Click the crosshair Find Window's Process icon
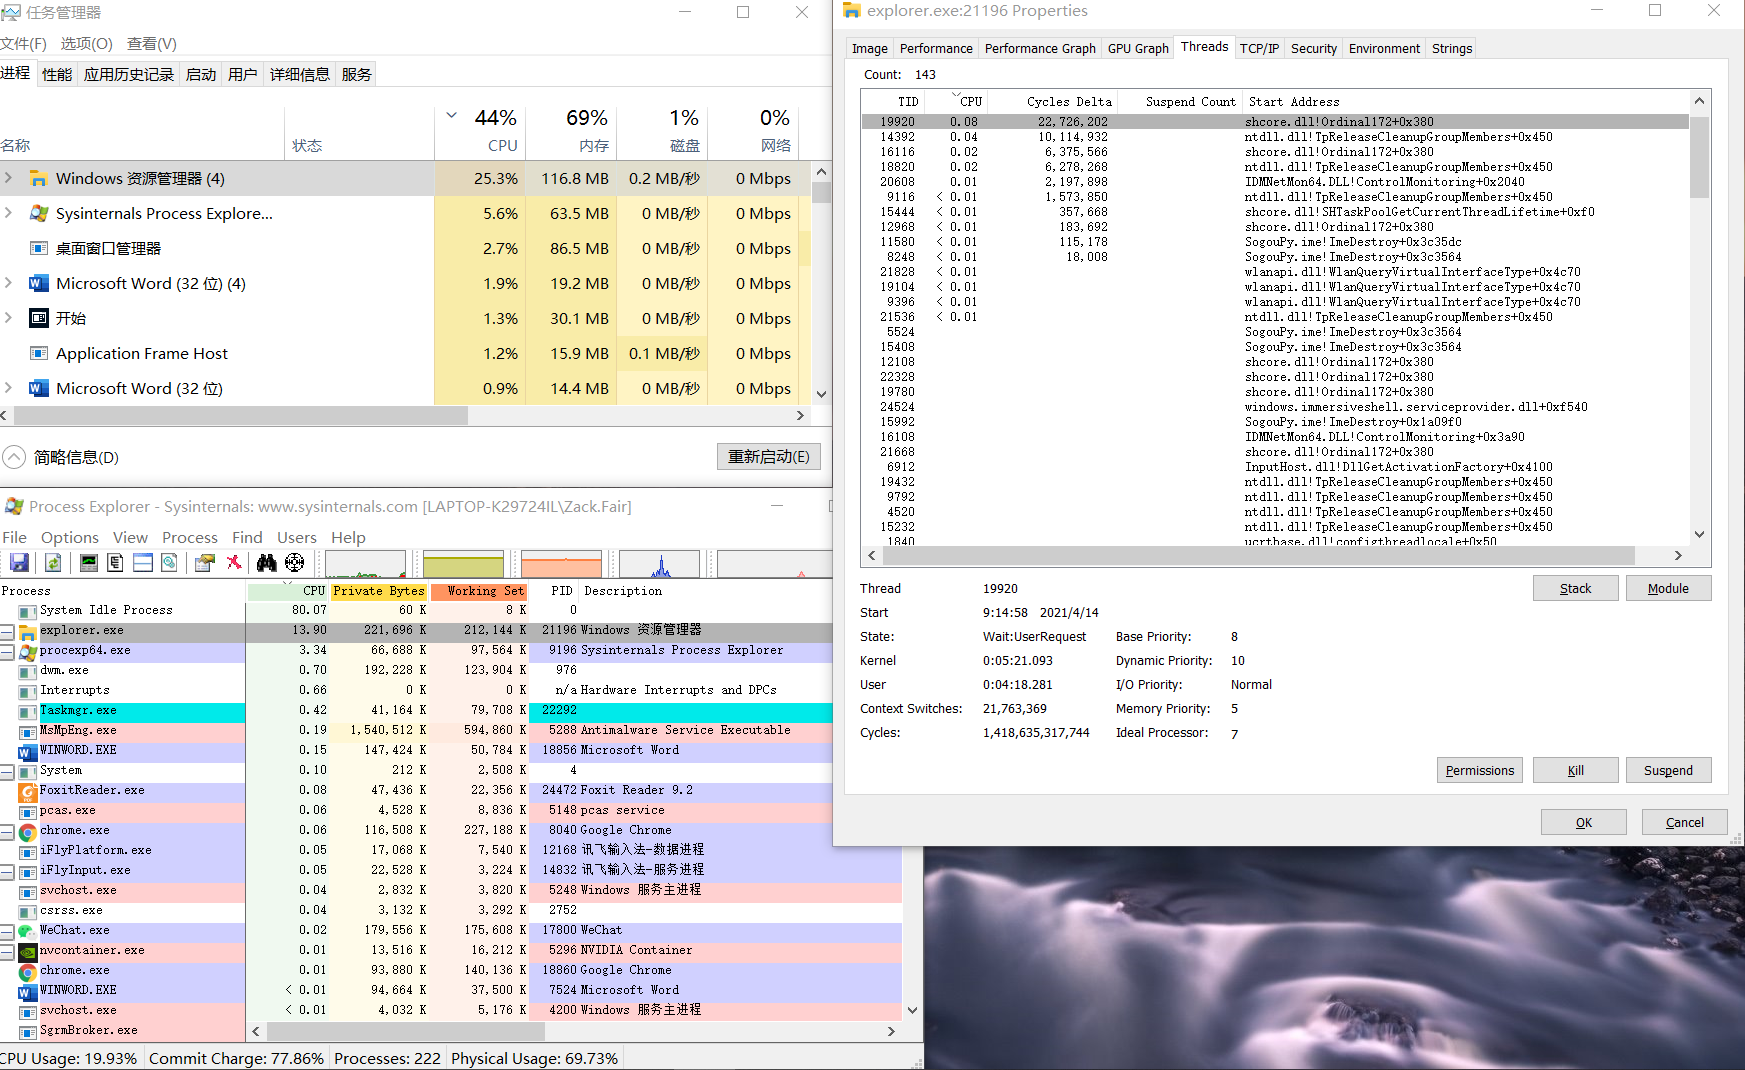Viewport: 1745px width, 1070px height. (294, 563)
